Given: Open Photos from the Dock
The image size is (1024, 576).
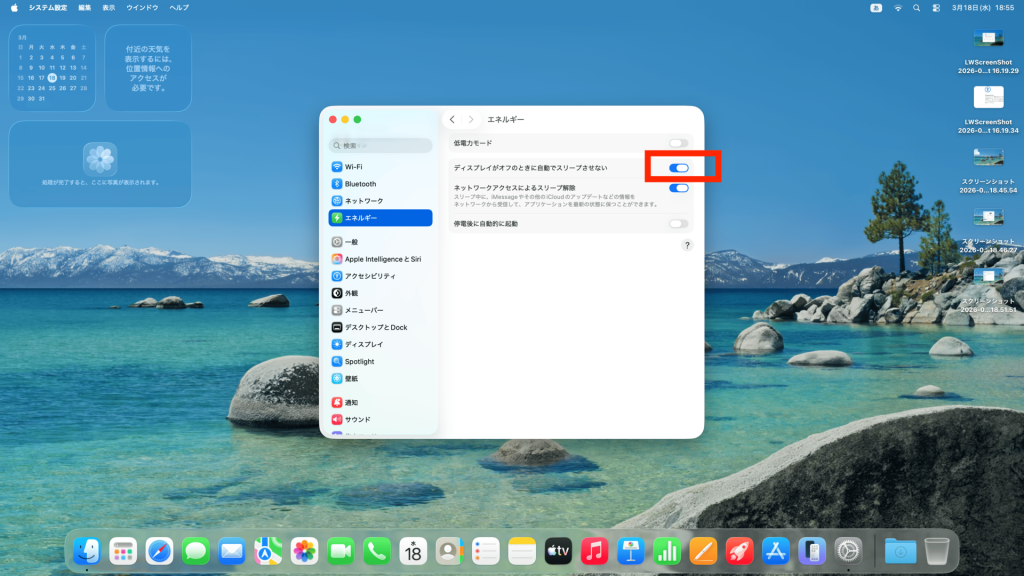Looking at the screenshot, I should 304,551.
